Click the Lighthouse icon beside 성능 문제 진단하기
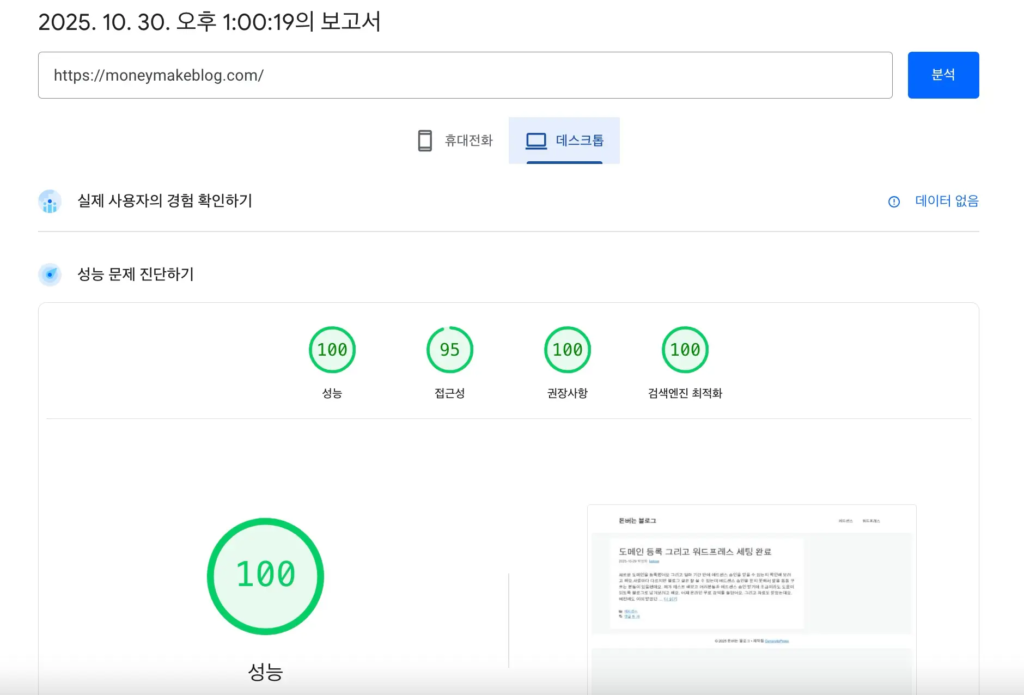This screenshot has height=695, width=1024. (49, 274)
